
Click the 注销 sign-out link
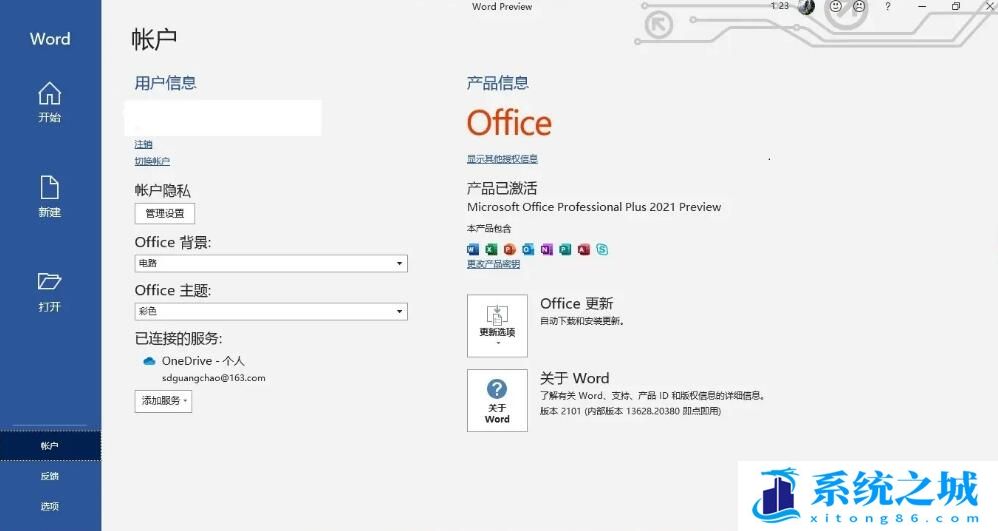click(143, 145)
